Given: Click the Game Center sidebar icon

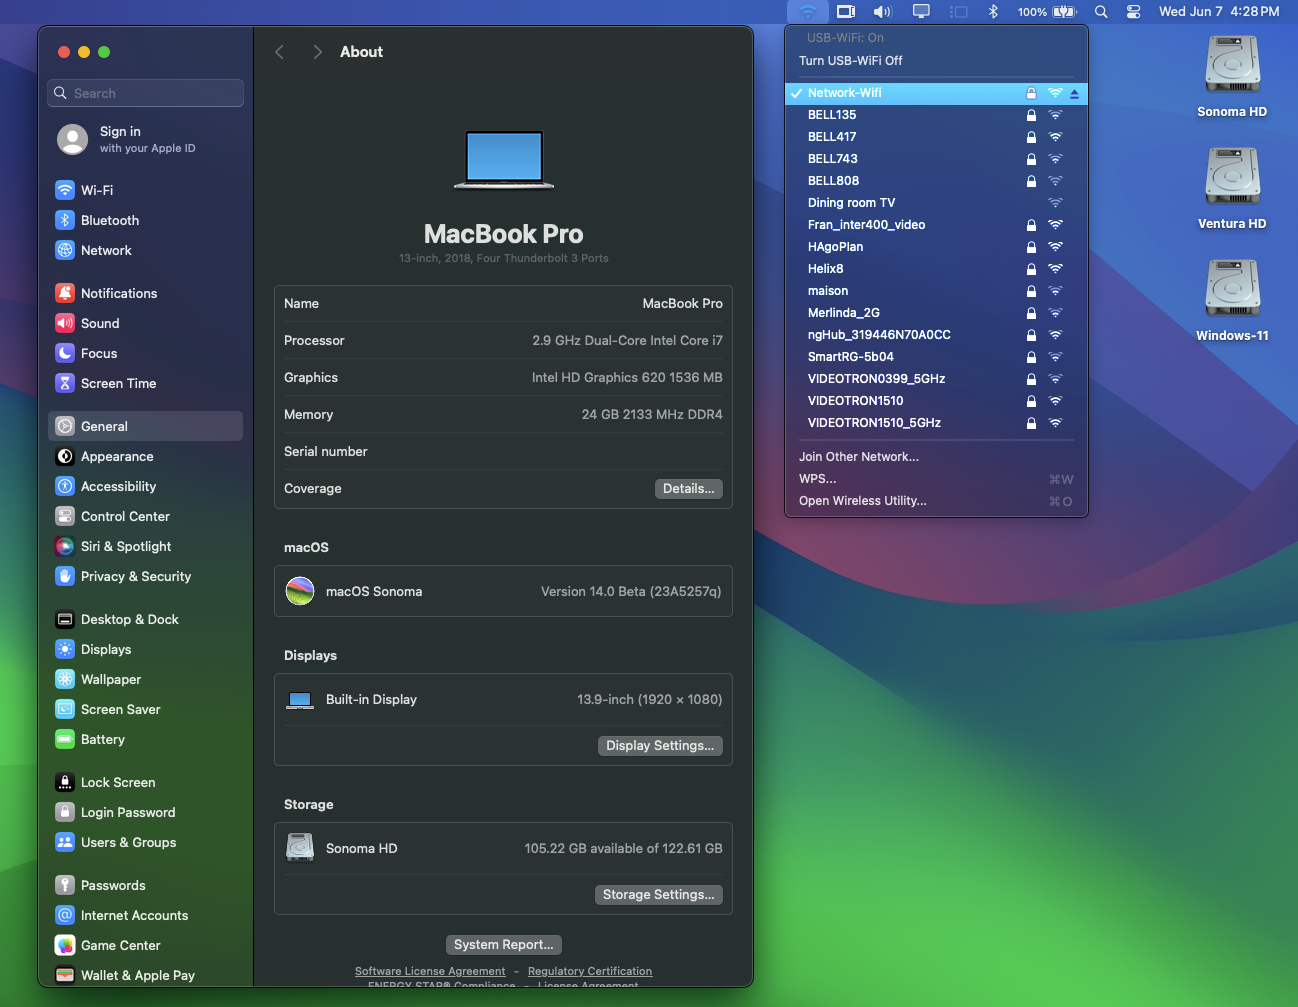Looking at the screenshot, I should (x=65, y=945).
